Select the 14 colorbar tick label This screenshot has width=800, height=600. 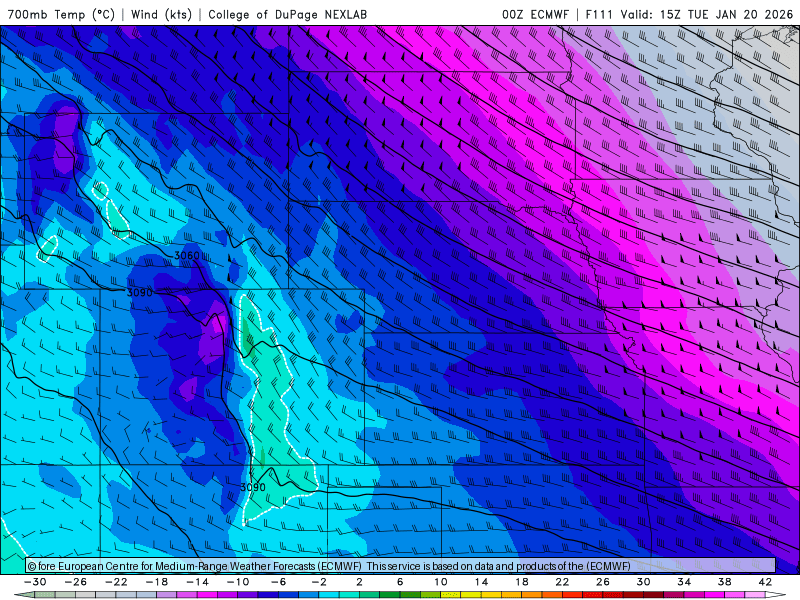(x=481, y=582)
